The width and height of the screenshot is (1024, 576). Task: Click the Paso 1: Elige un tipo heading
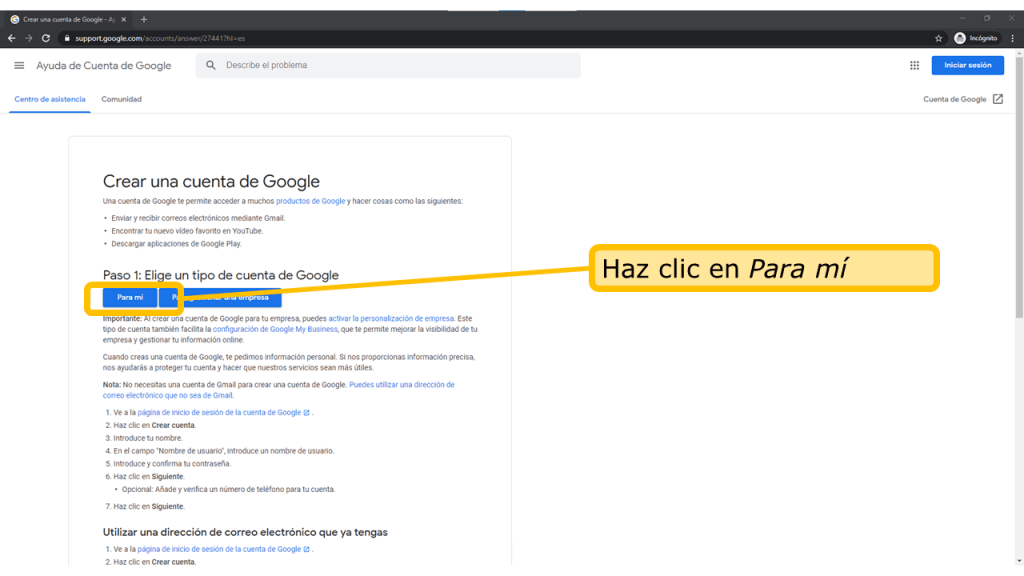click(221, 275)
